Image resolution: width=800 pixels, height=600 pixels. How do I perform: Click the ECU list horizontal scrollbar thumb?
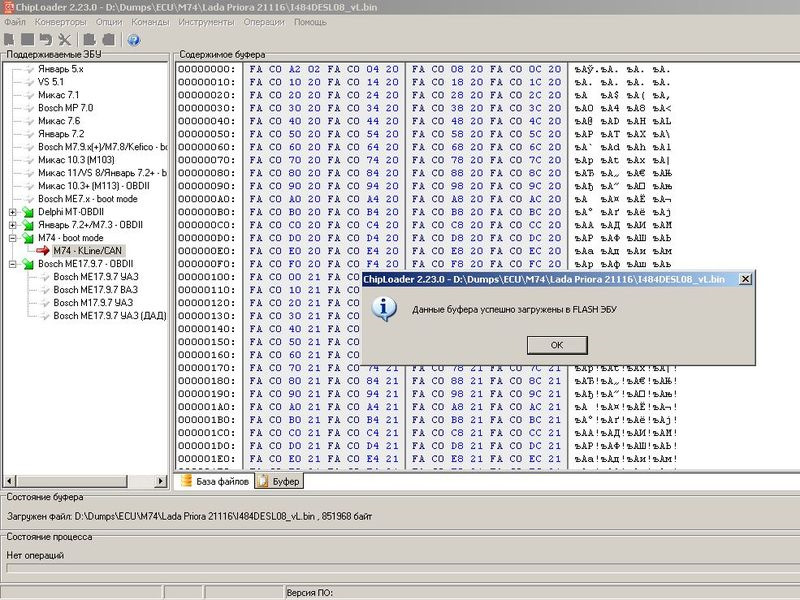pos(71,481)
